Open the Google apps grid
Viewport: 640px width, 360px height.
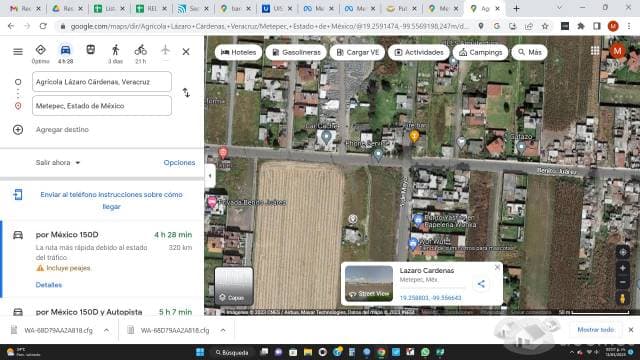click(595, 51)
